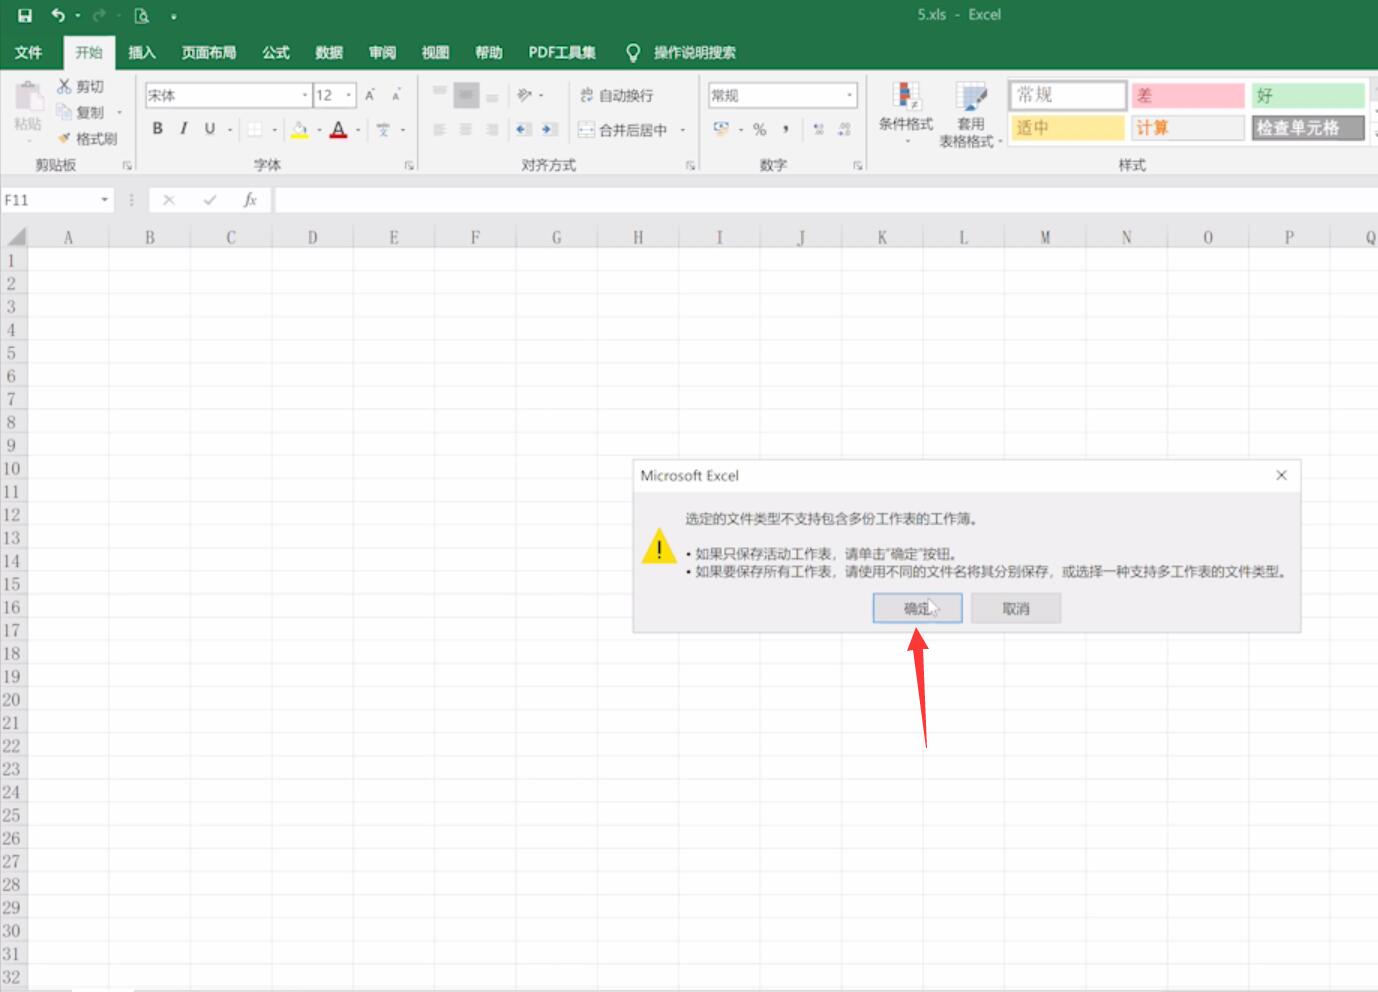1378x992 pixels.
Task: Toggle Italic formatting
Action: tap(183, 129)
